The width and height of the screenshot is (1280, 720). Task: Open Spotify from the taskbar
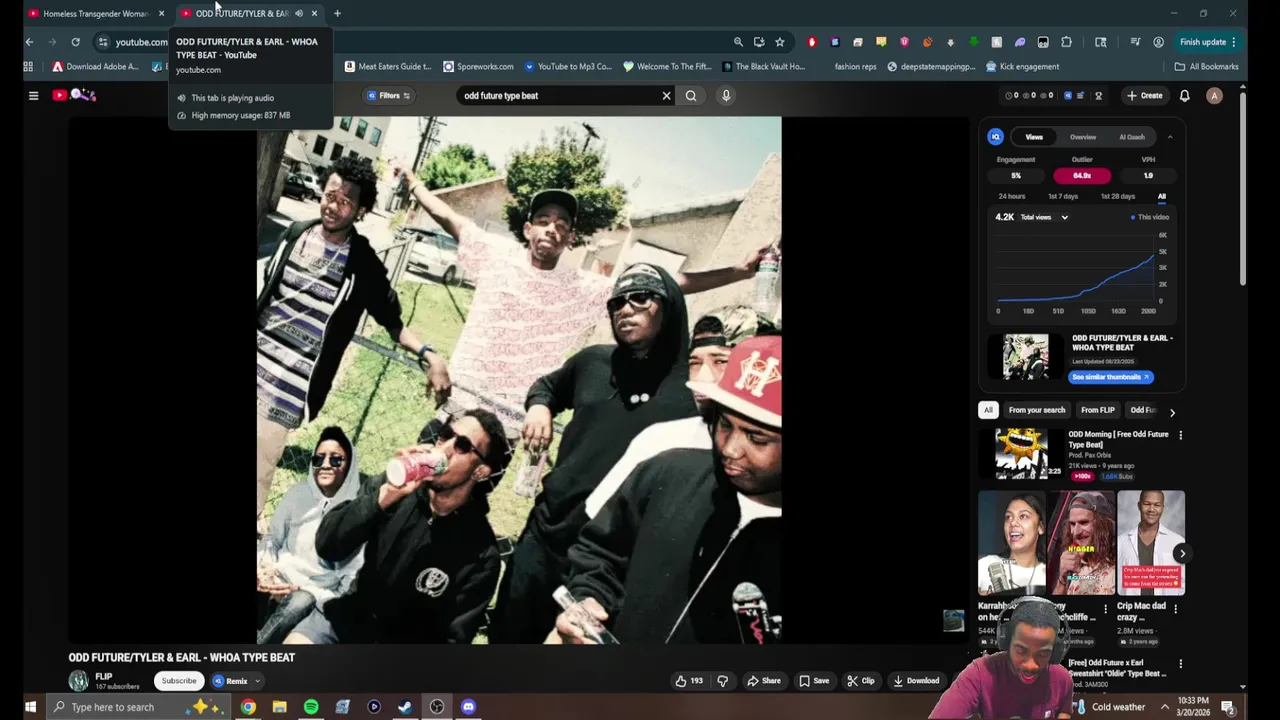[311, 707]
